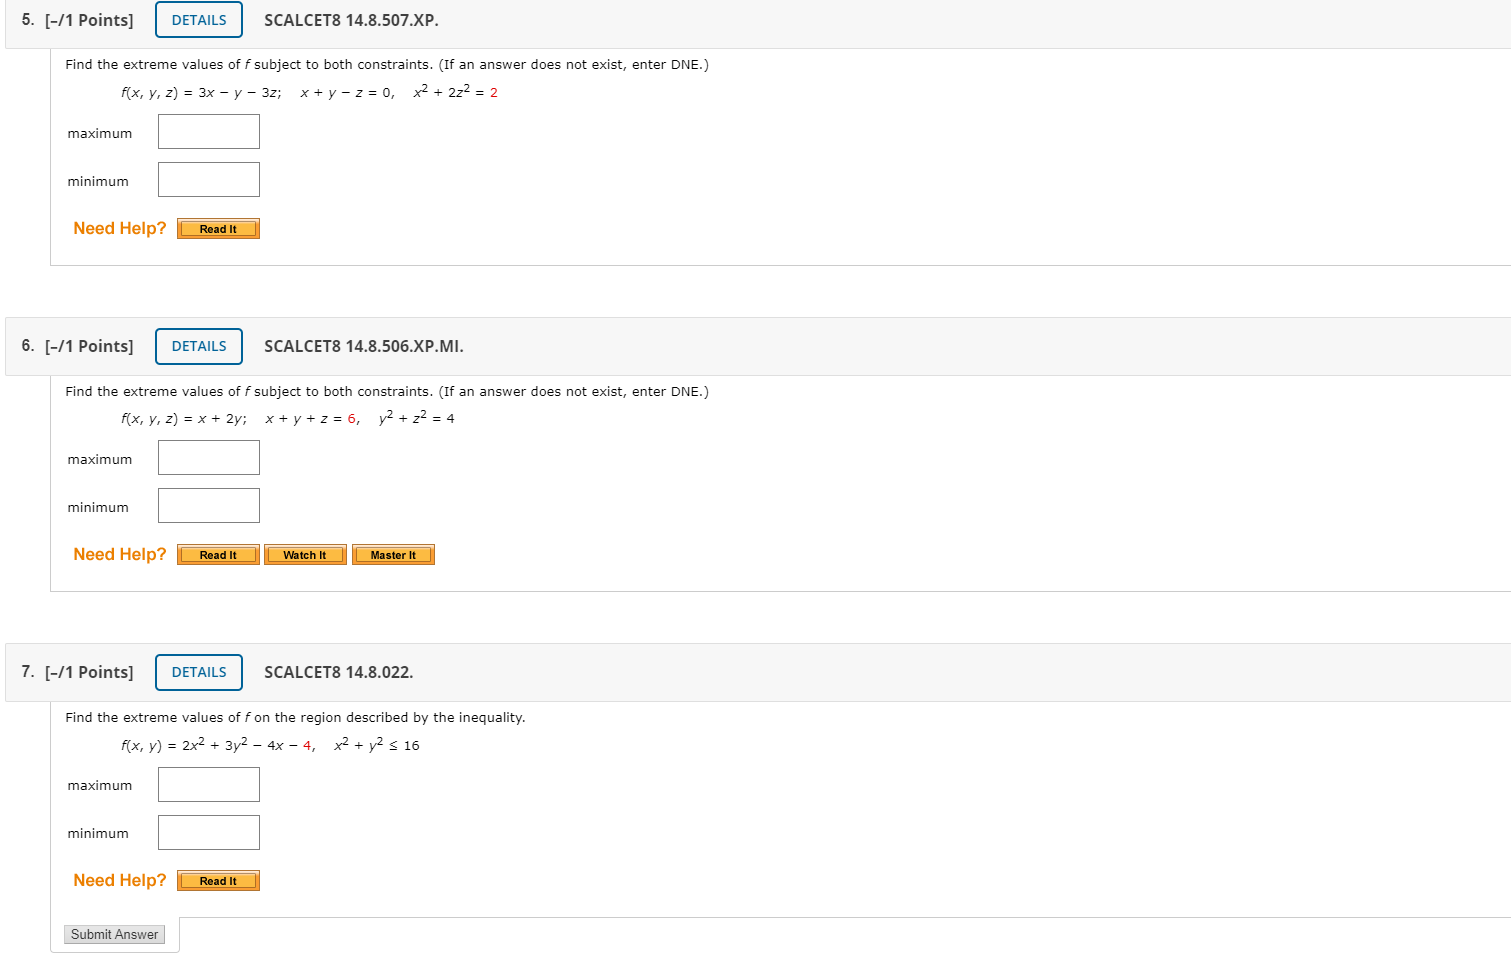Open DETAILS for question 6
Screen dimensions: 1511x957
198,346
